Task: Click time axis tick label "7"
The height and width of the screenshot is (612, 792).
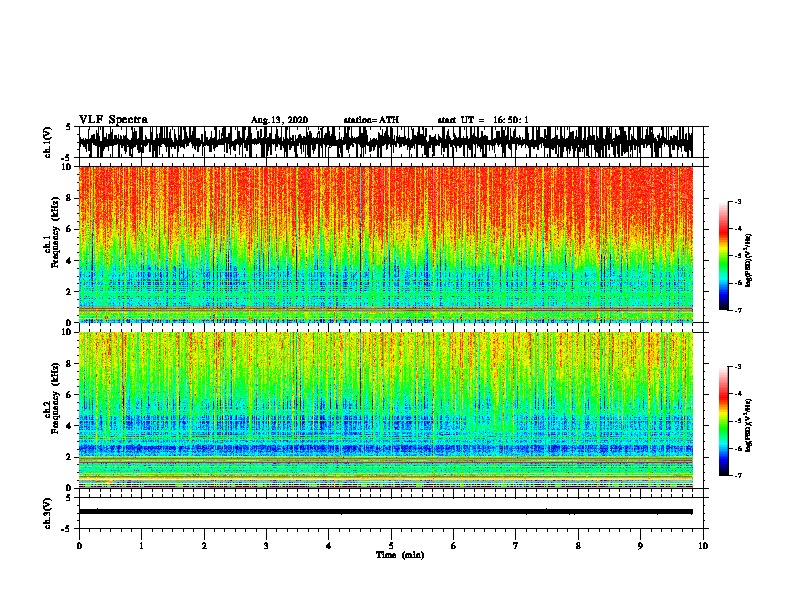Action: [x=516, y=546]
